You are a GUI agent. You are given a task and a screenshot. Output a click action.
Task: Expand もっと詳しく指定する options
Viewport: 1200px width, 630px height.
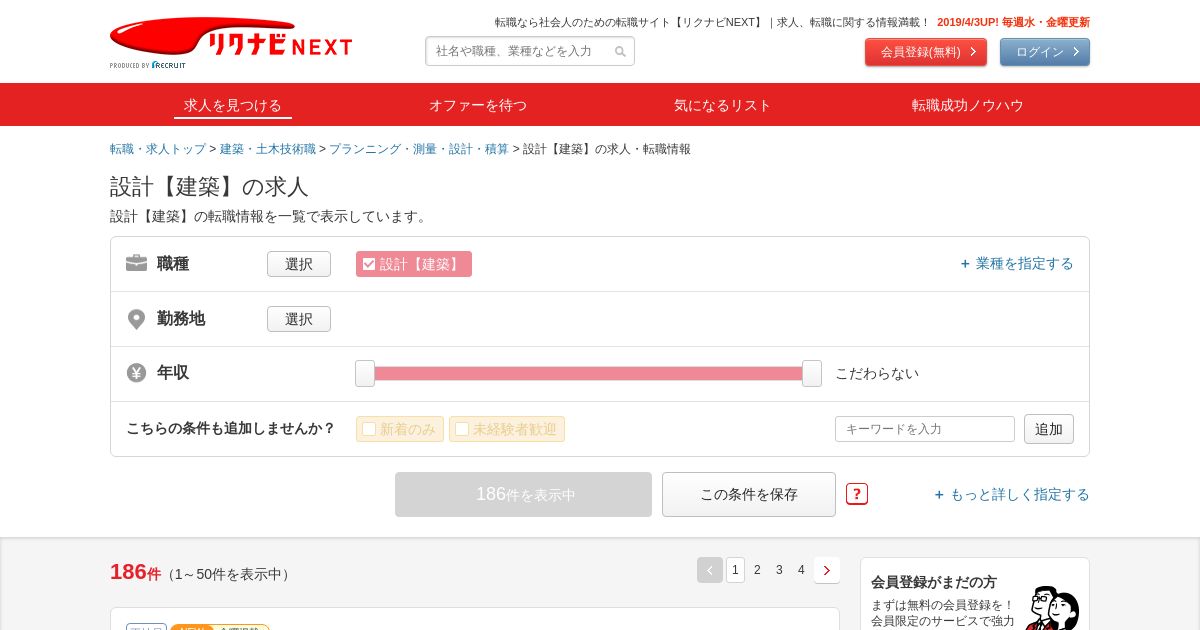(x=1012, y=494)
